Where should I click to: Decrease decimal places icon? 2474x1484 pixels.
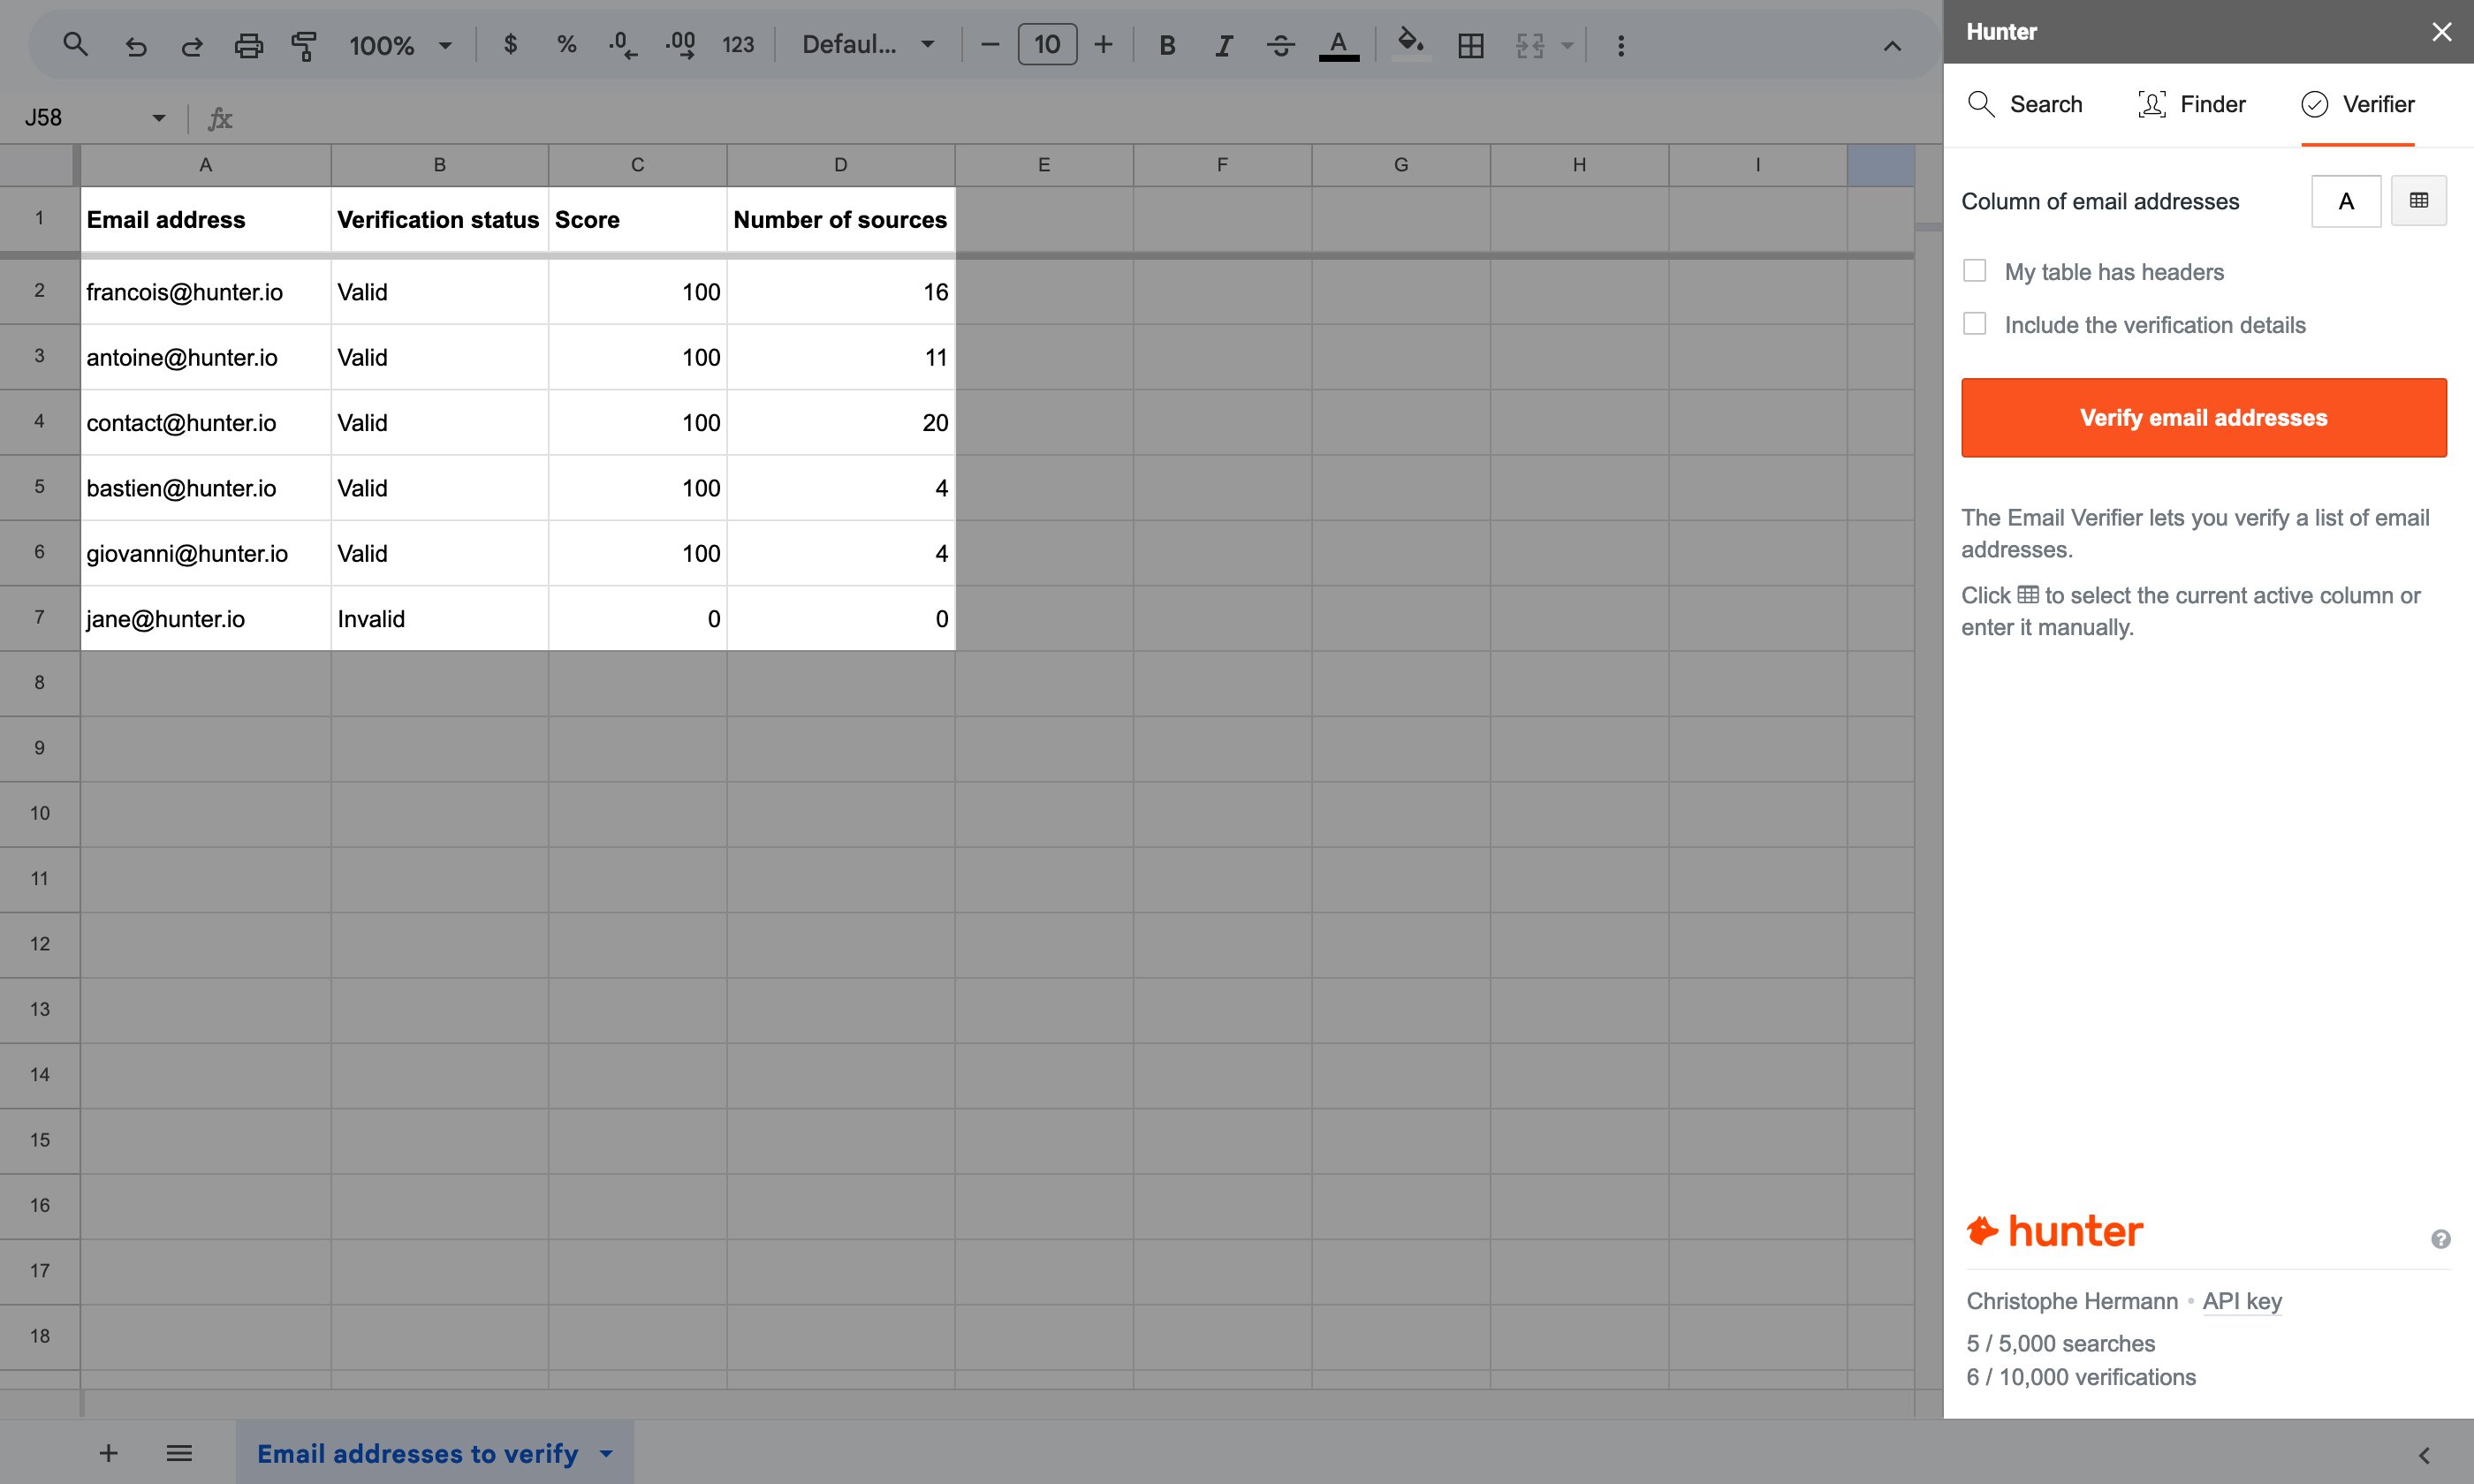622,45
